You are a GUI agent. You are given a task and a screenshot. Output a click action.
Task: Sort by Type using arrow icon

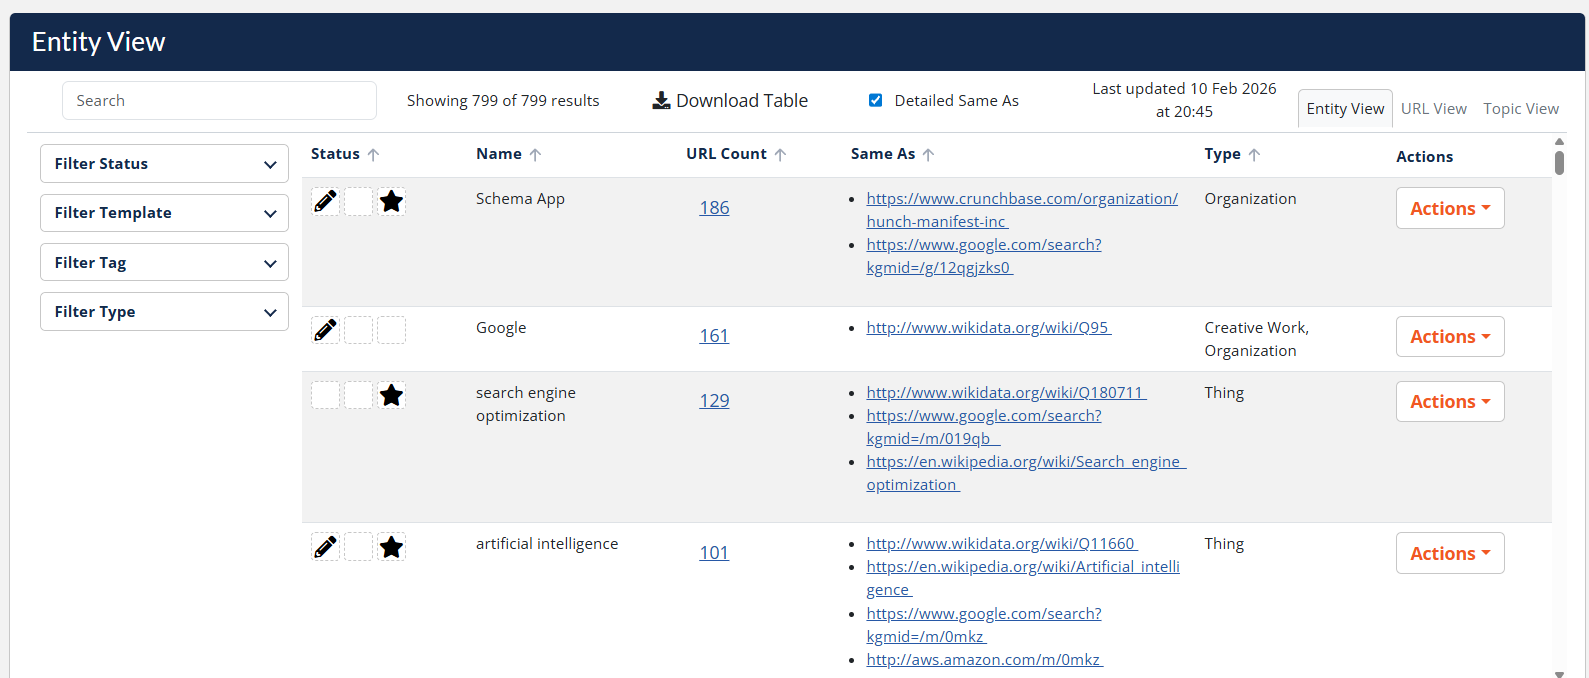point(1254,155)
